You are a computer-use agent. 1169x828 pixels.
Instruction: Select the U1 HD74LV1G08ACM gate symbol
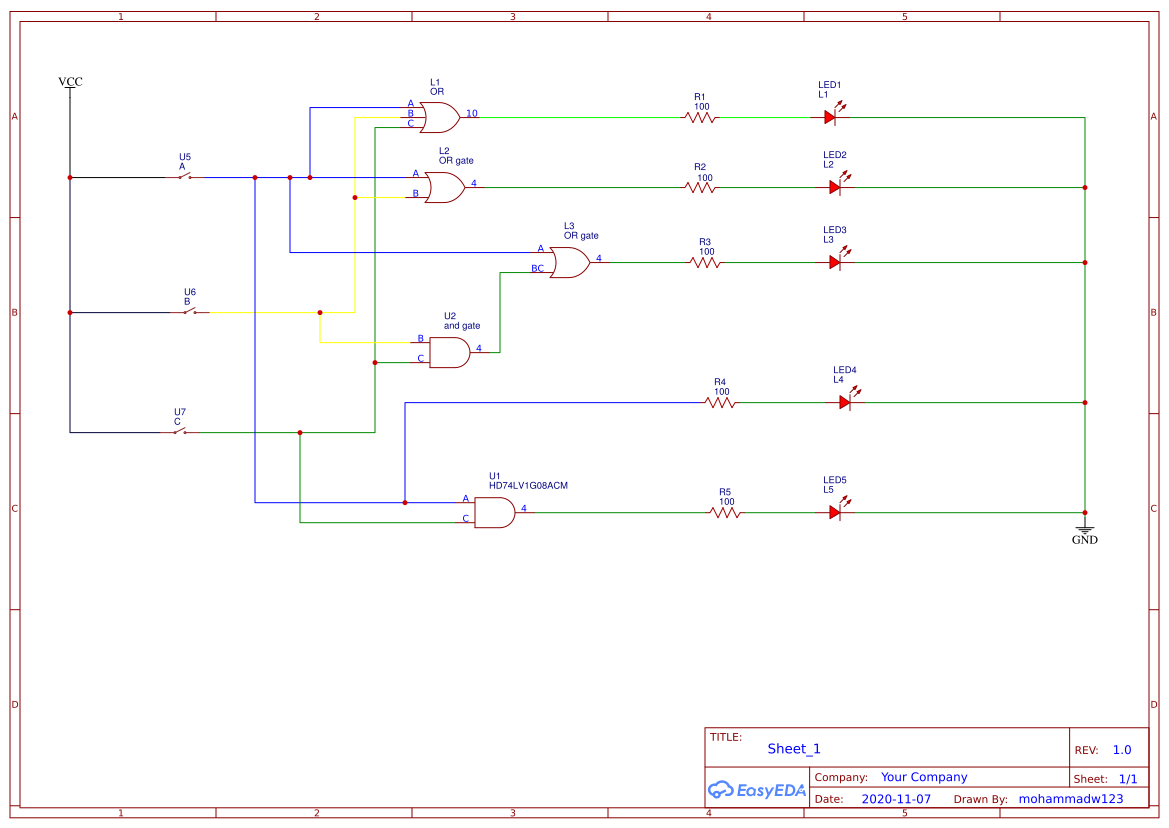tap(493, 510)
